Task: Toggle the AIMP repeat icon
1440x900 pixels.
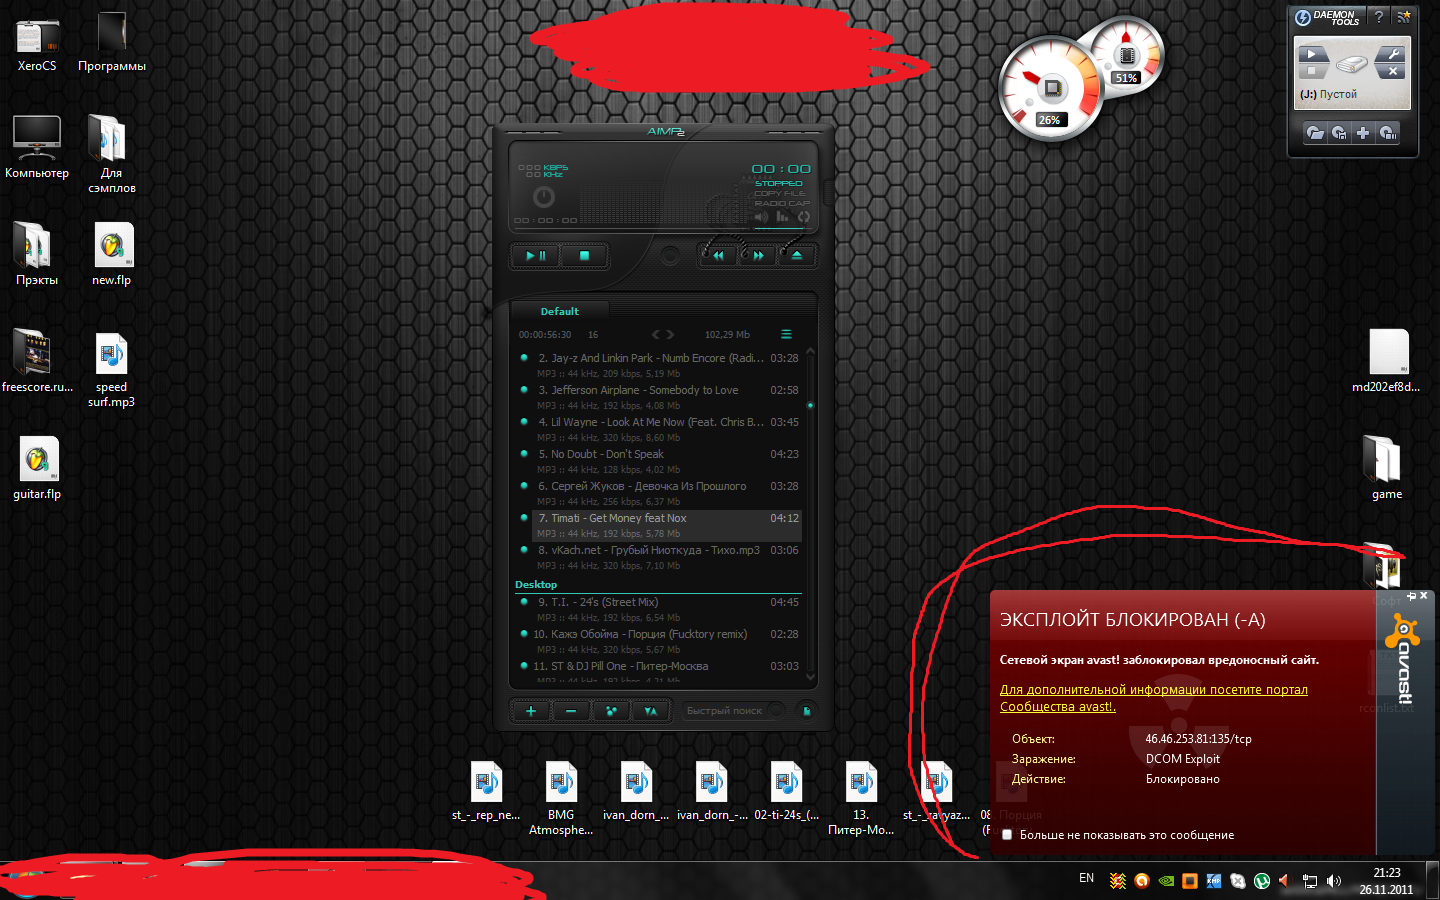Action: 803,217
